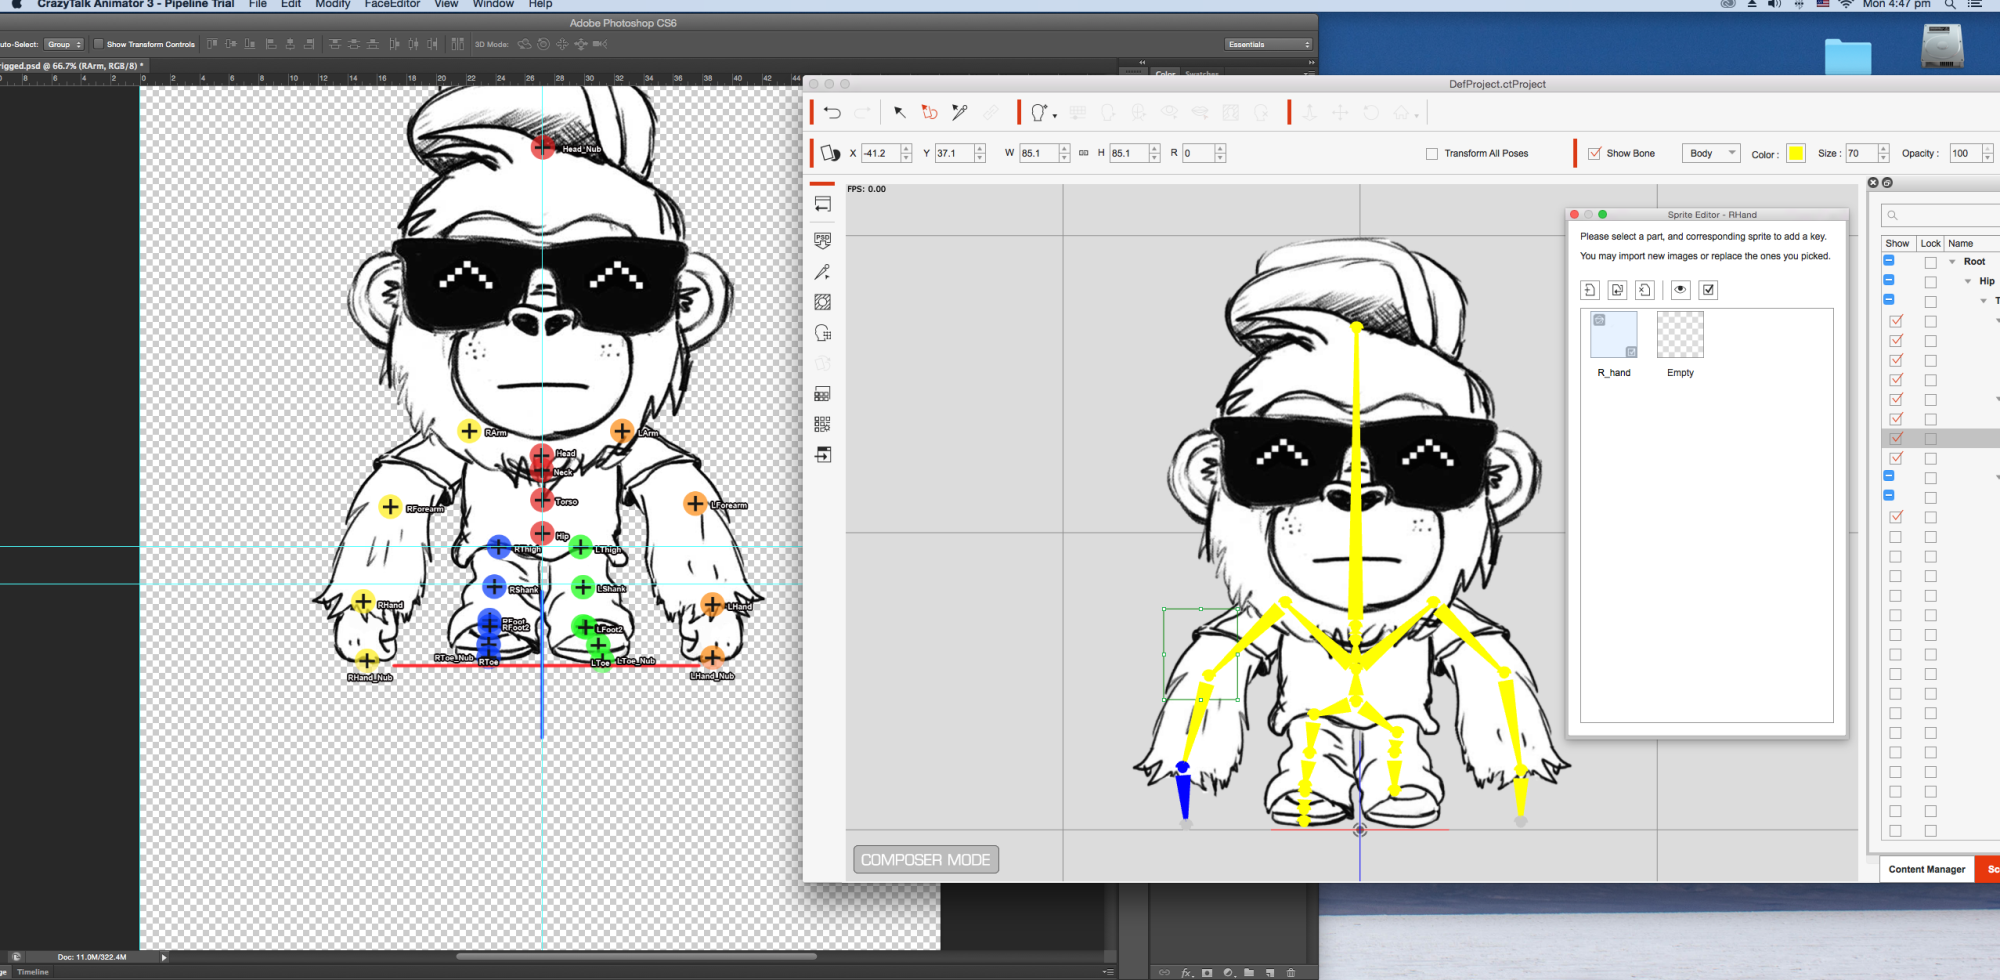Click Photoshop 3D rotate mode icon
The image size is (2000, 980).
tap(524, 44)
